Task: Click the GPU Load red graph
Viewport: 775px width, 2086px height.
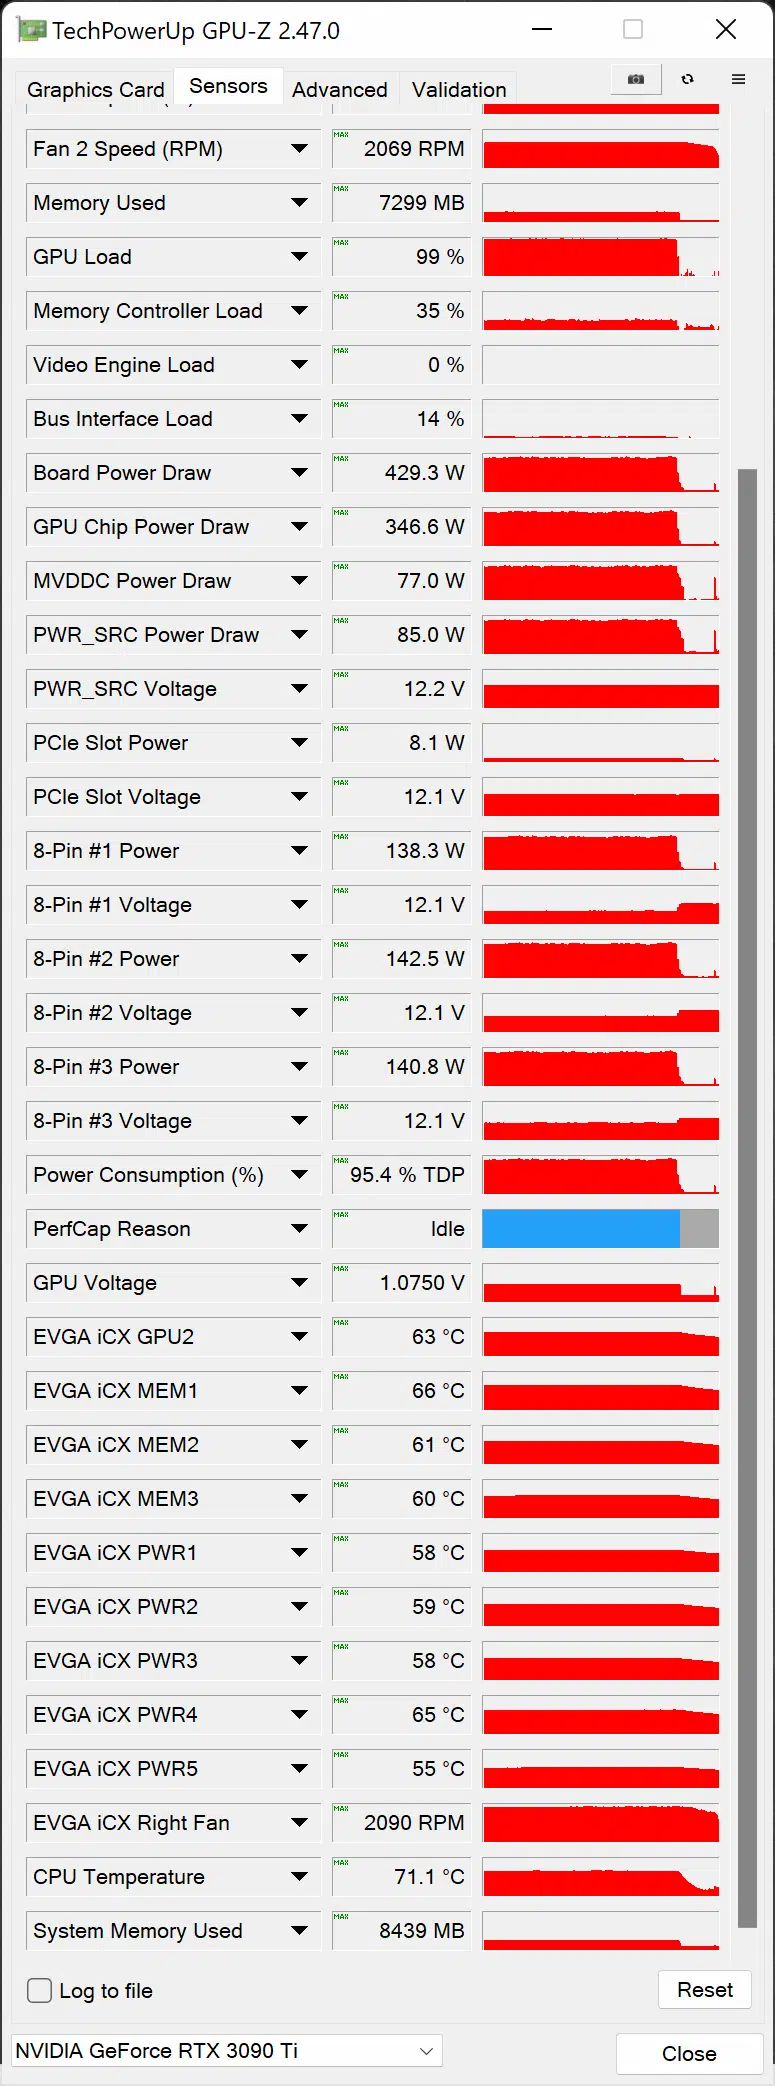Action: tap(600, 257)
